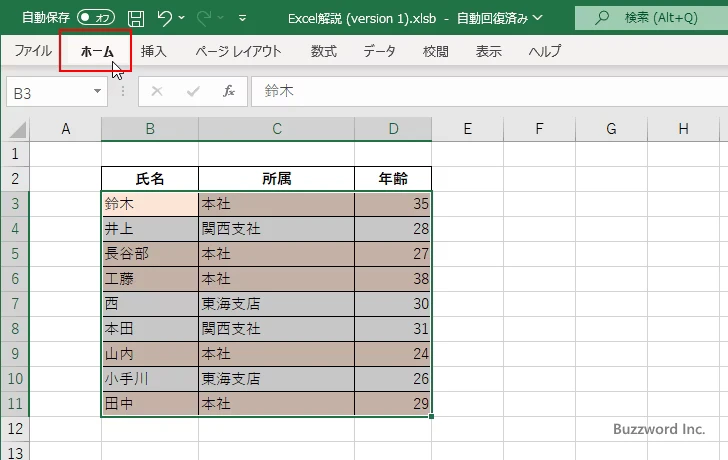Switch to the 校閲 tab
Viewport: 728px width, 460px height.
(436, 51)
